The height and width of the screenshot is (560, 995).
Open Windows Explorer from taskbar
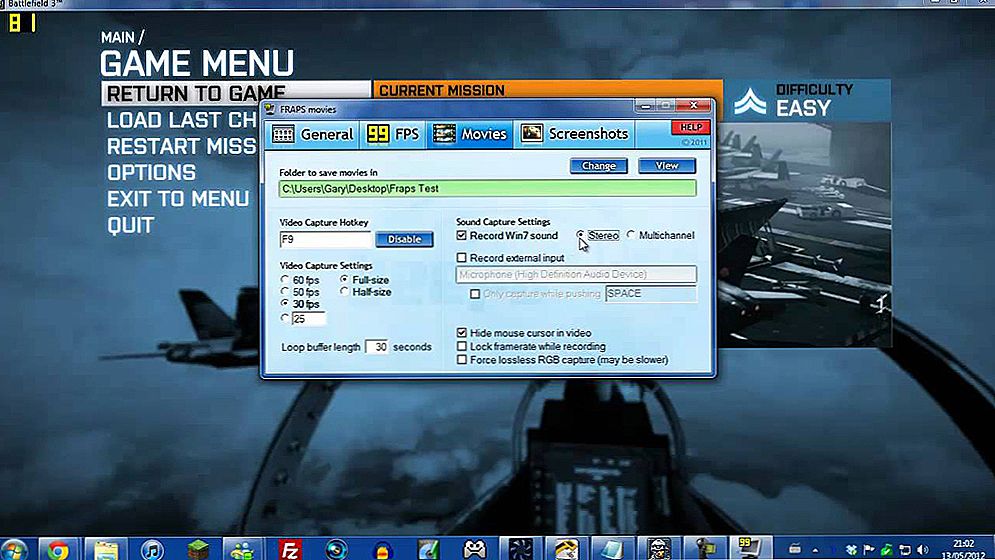pos(106,550)
